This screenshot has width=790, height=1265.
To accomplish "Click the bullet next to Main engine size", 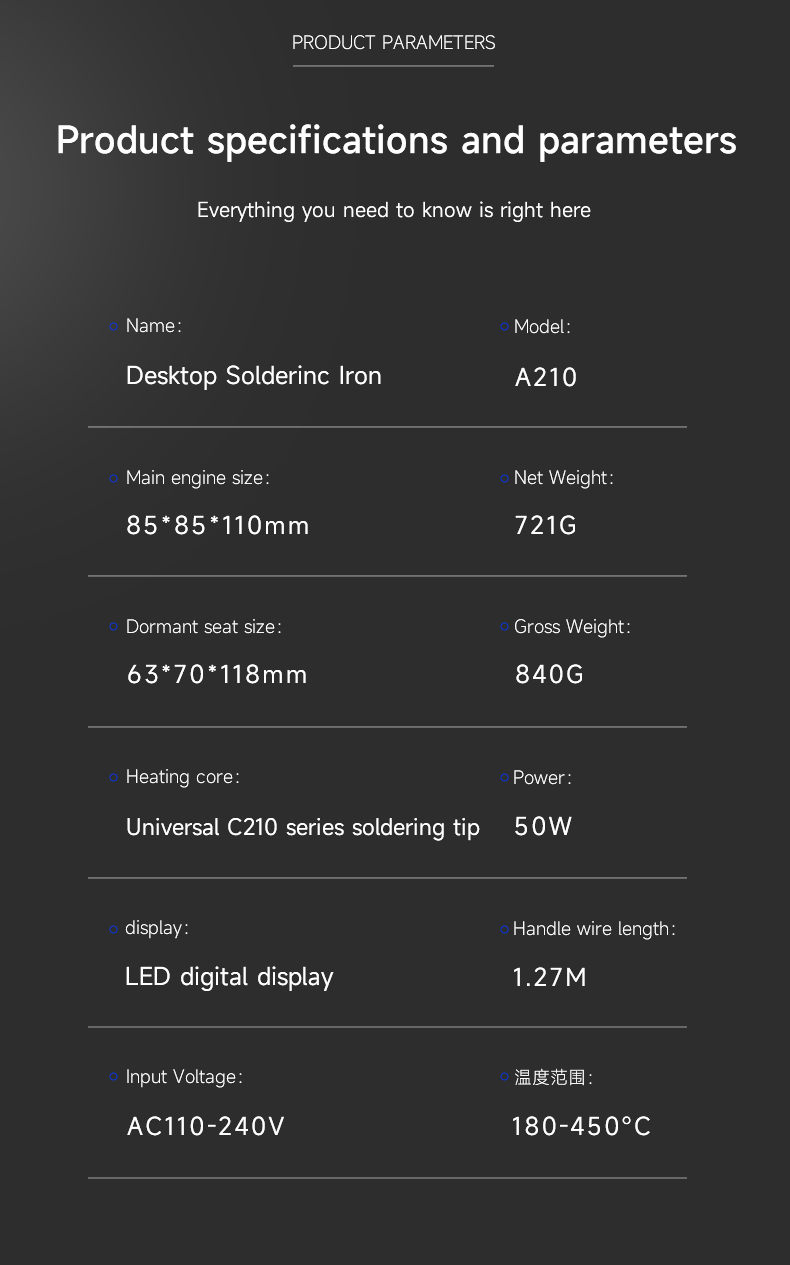I will (x=113, y=479).
